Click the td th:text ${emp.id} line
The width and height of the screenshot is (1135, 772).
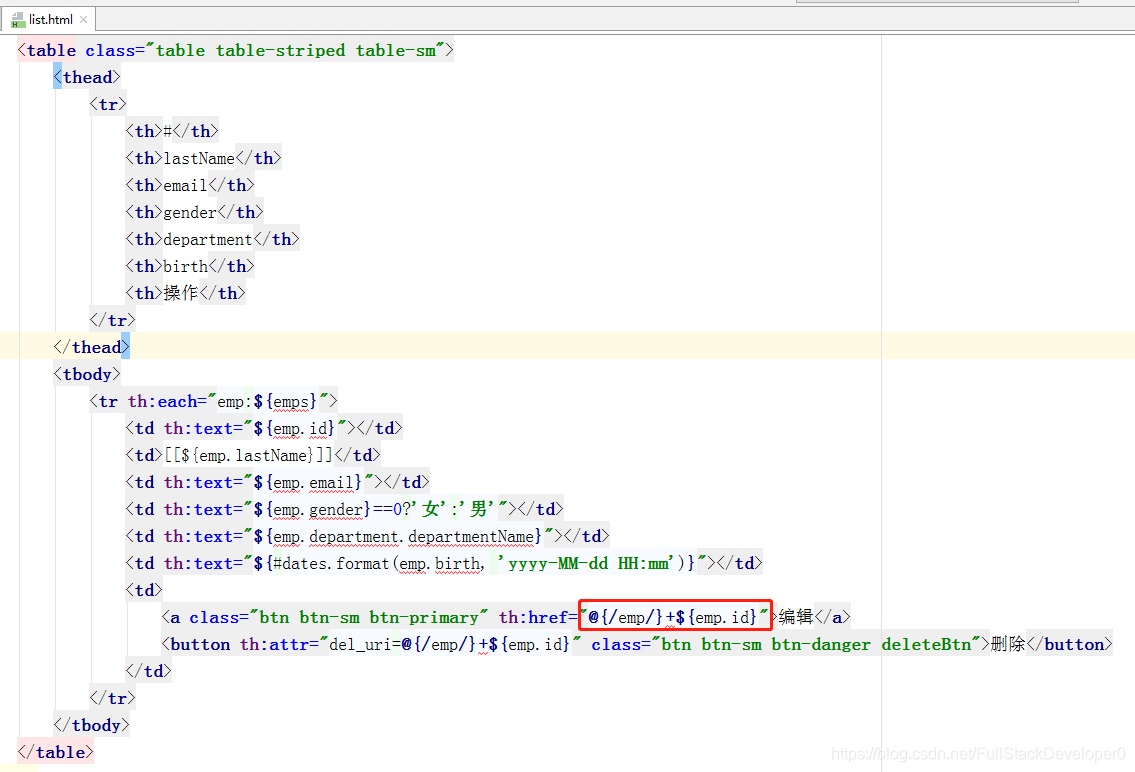[263, 428]
